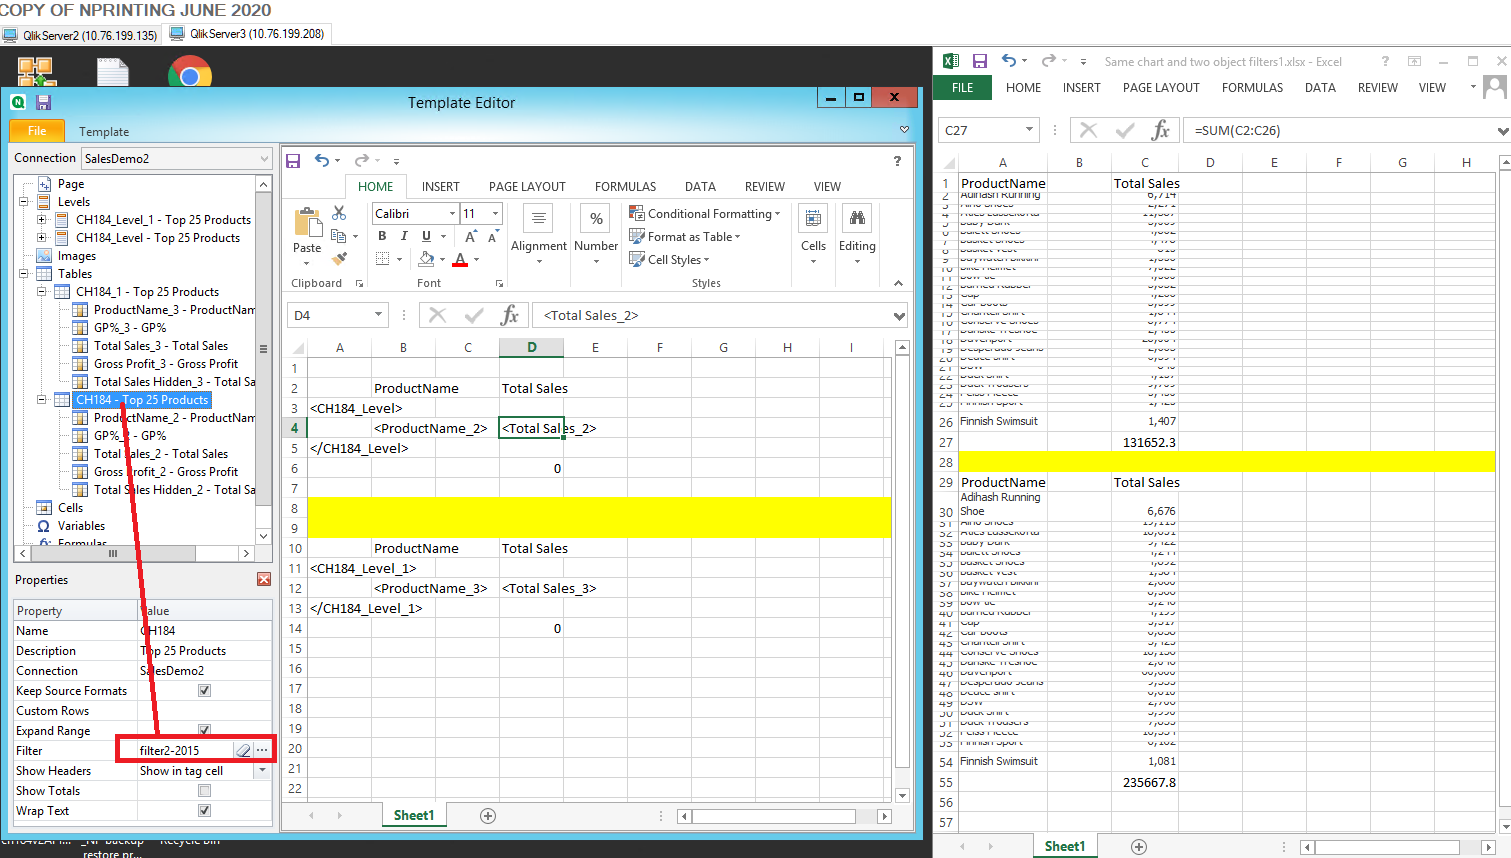Screen dimensions: 1511x858
Task: Select Total Sales_3 node in Tables tree
Action: [x=160, y=346]
